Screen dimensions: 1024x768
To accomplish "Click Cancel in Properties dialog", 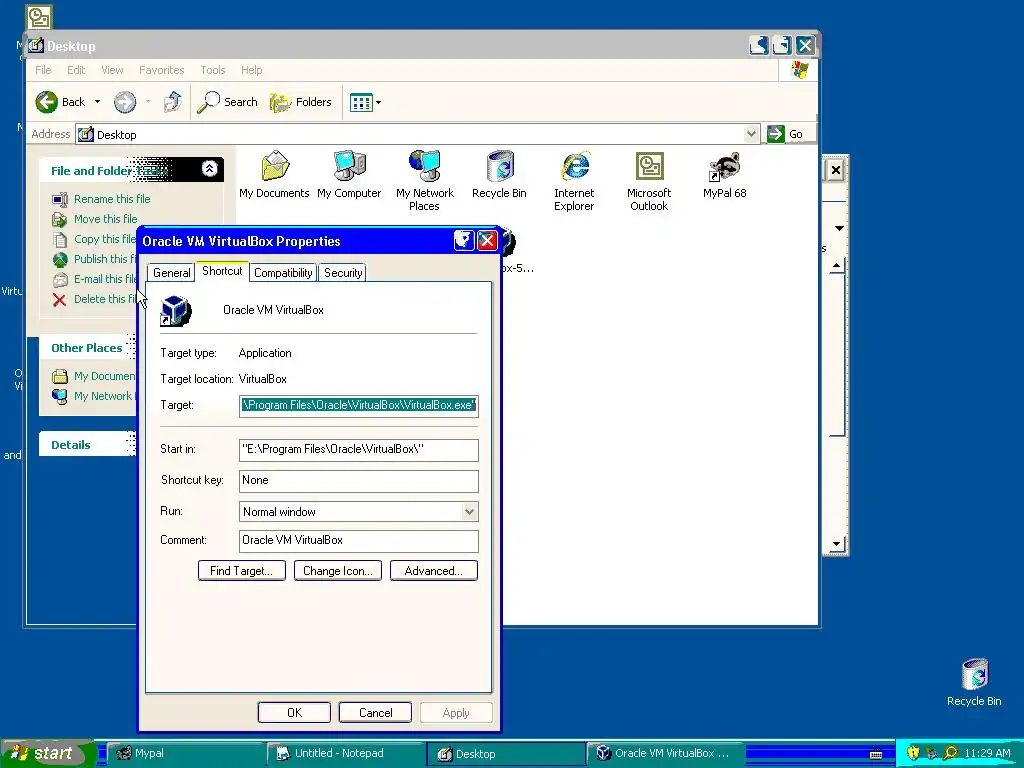I will pos(376,712).
